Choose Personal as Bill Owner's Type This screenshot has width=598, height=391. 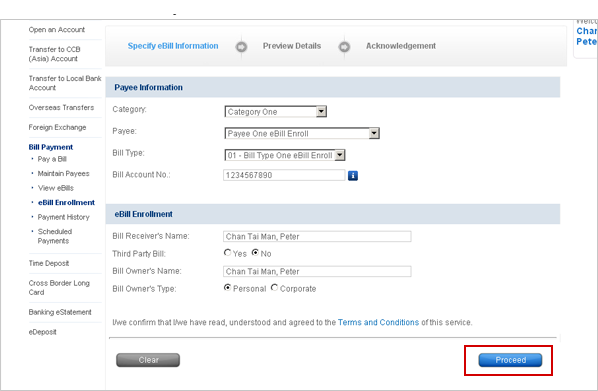pos(228,288)
